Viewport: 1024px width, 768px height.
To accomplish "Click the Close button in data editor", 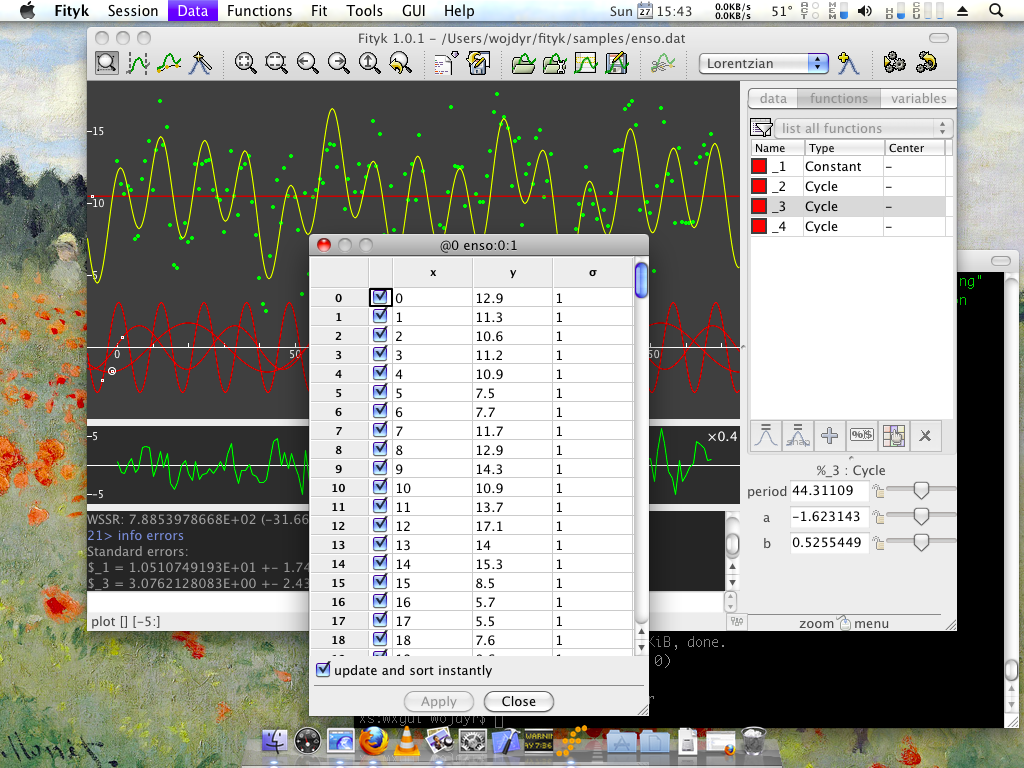I will click(x=519, y=701).
